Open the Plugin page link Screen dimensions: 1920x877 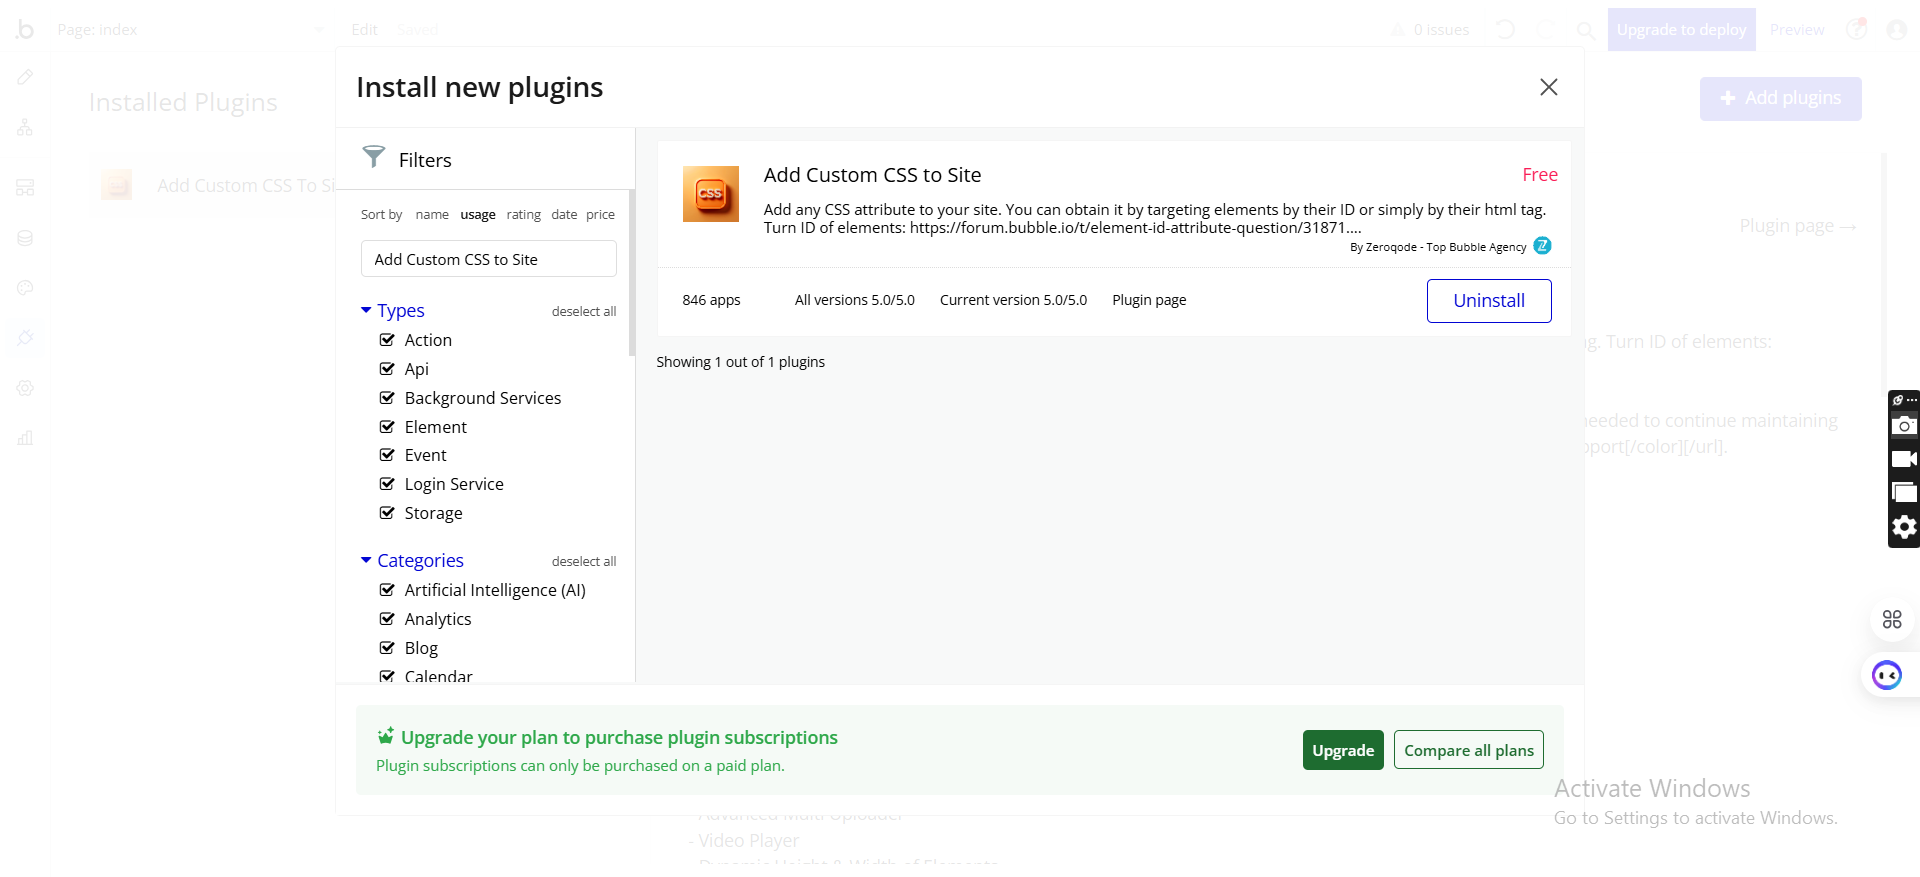(x=1149, y=300)
